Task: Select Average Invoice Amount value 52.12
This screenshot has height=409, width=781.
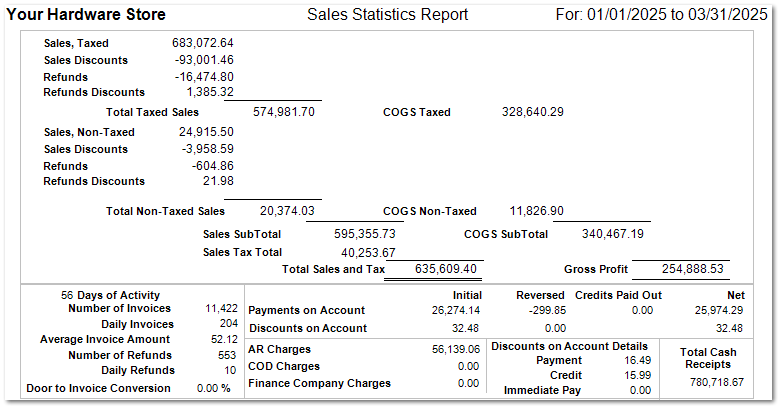Action: pos(225,339)
